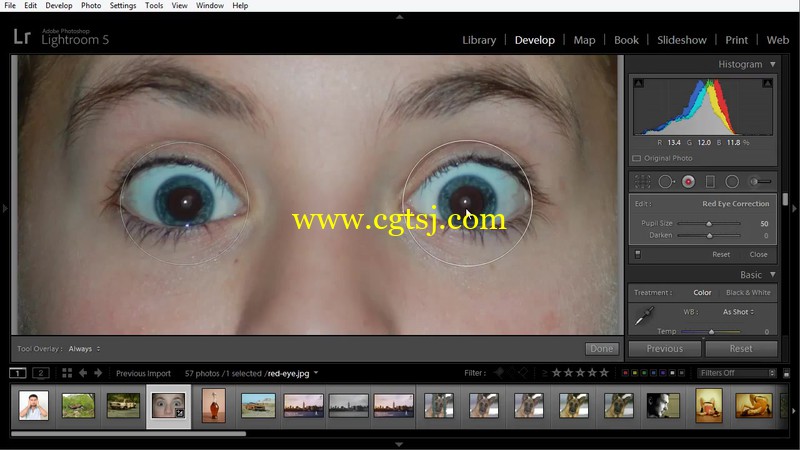This screenshot has height=450, width=800.
Task: Click Previous Import source label
Action: (x=143, y=373)
